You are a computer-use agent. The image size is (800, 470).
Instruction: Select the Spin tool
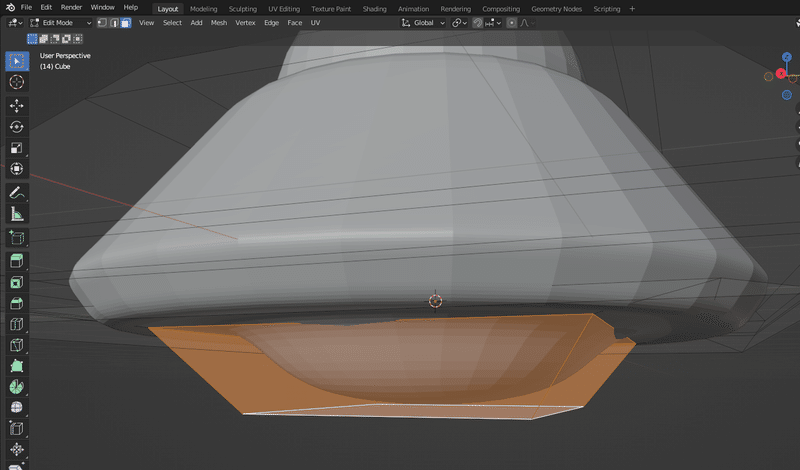coord(17,387)
